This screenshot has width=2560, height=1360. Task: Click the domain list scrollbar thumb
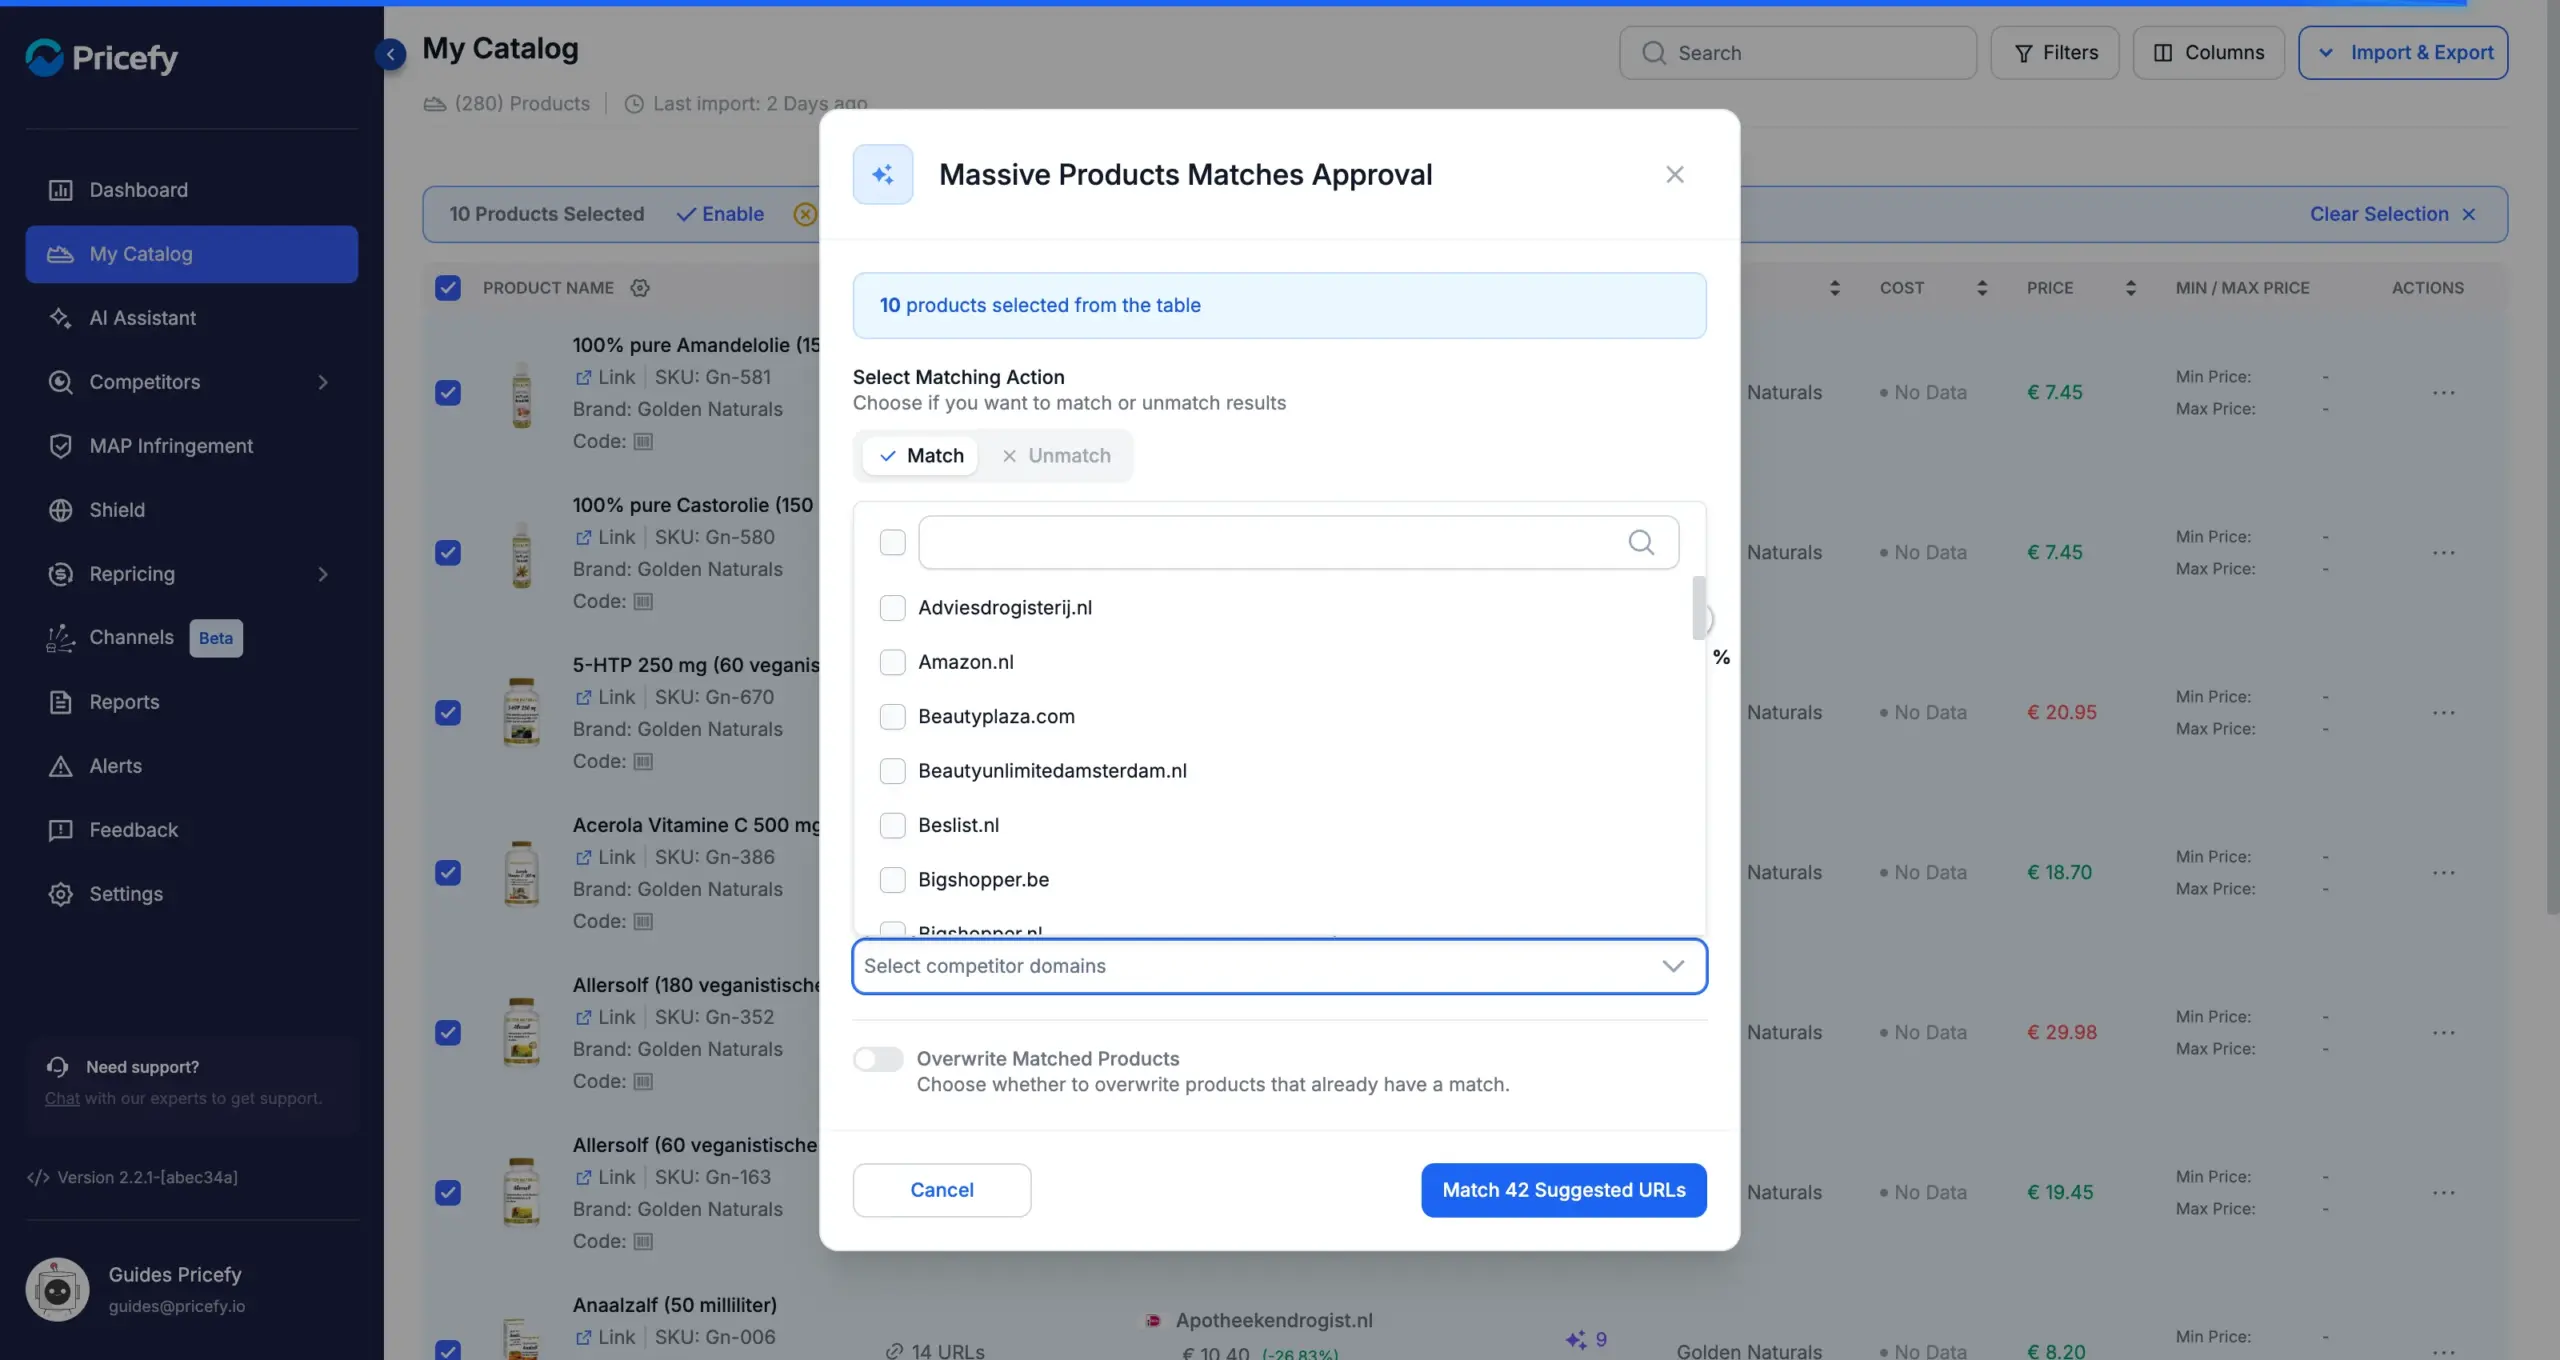click(1698, 608)
